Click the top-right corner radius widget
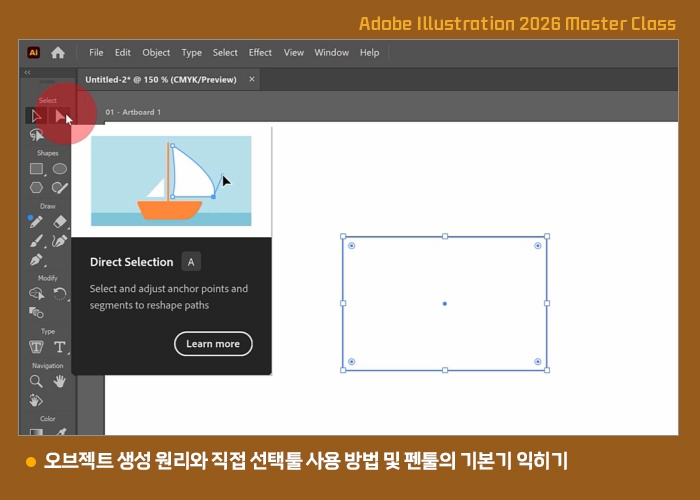The image size is (700, 500). tap(538, 246)
